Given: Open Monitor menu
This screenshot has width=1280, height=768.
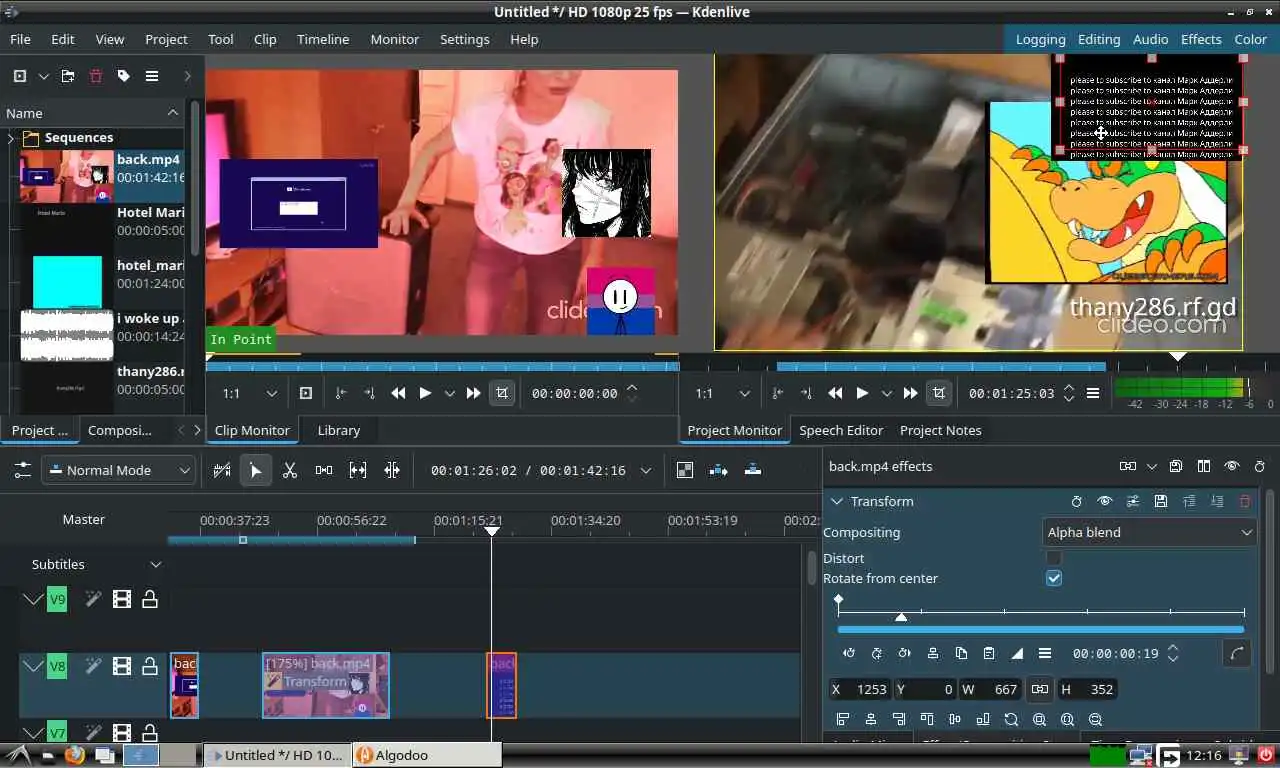Looking at the screenshot, I should [395, 39].
